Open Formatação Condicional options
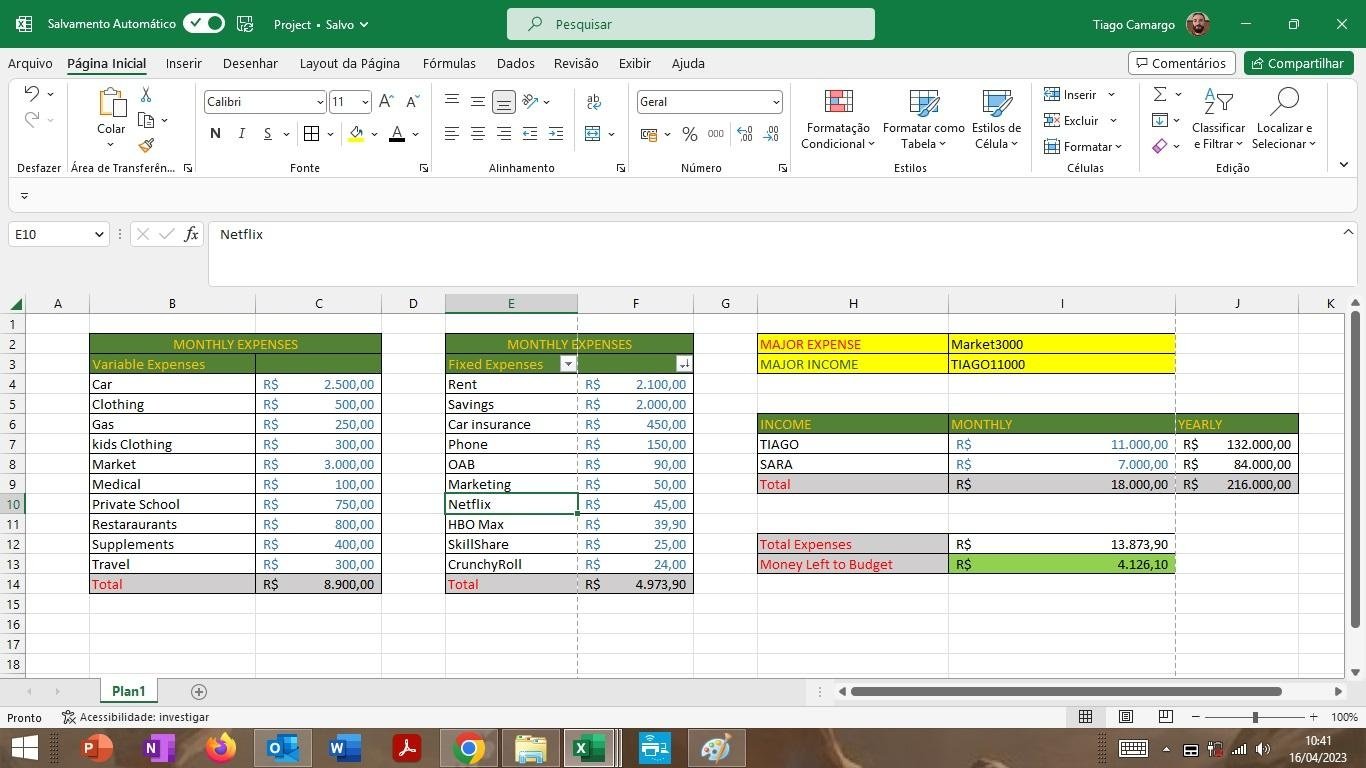 (x=838, y=120)
